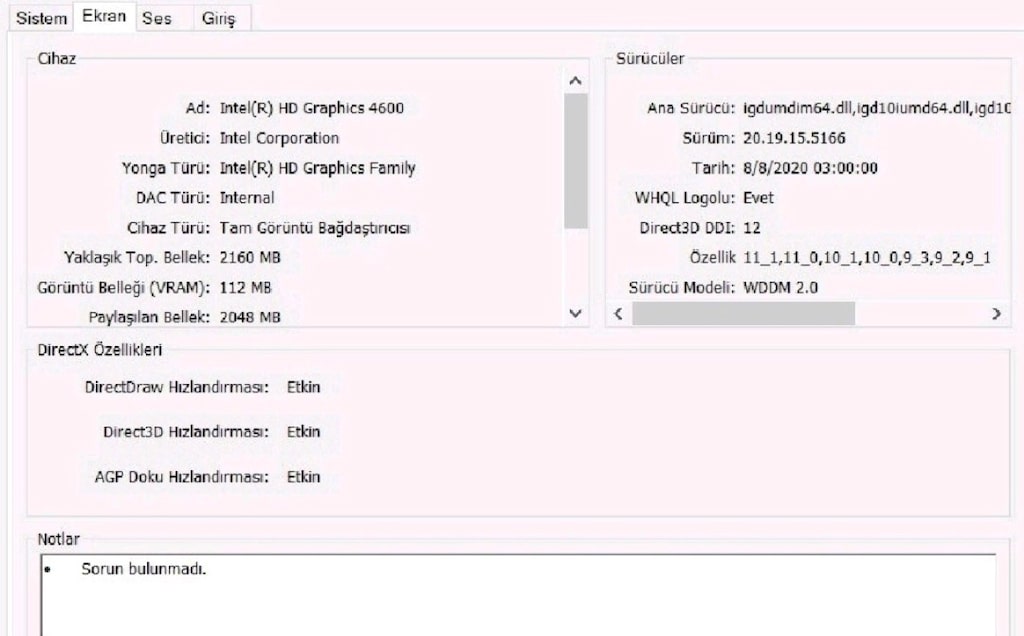Screen dimensions: 1024x636
Task: Click the 'Intel Corporation' manufacturer value
Action: pyautogui.click(x=279, y=138)
